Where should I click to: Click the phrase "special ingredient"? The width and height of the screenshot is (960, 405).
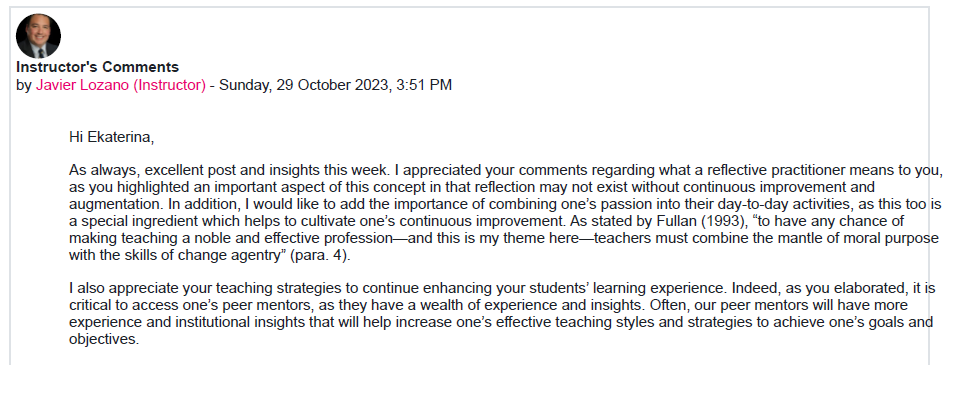[x=132, y=221]
